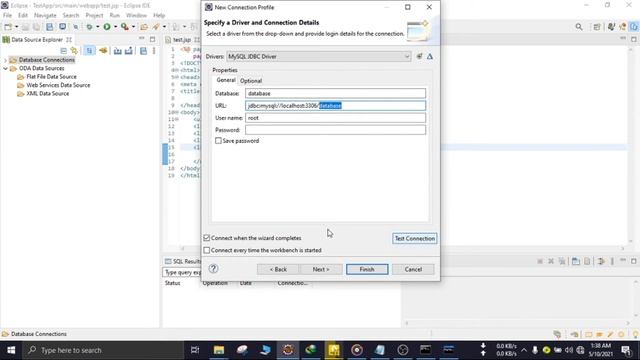This screenshot has height=360, width=640.
Task: Click the Export profiles icon in Data Source Explorer
Action: click(129, 51)
